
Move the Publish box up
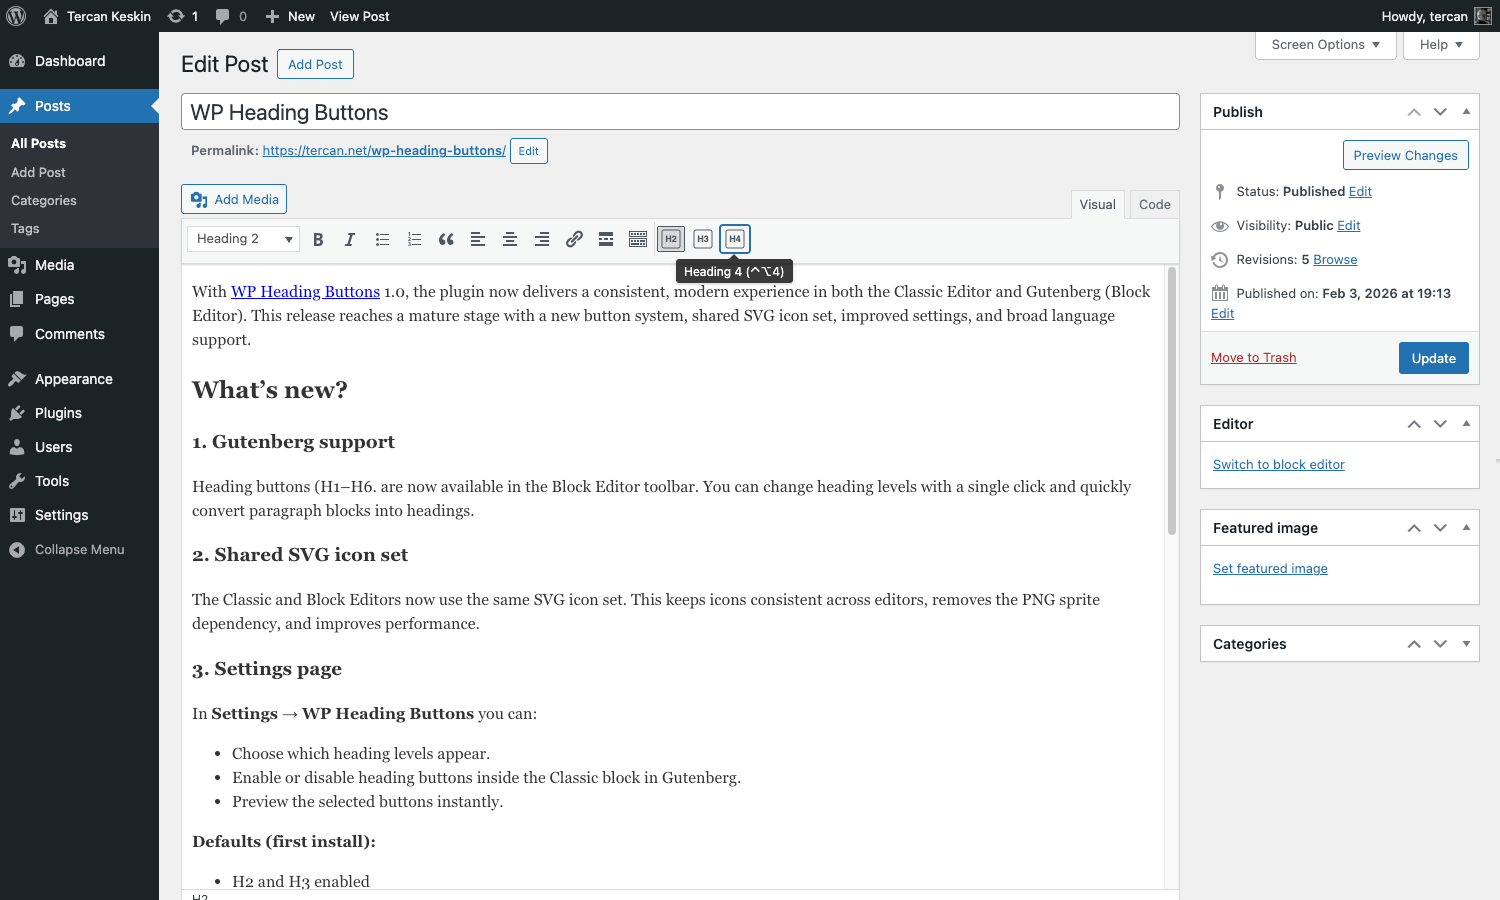tap(1414, 112)
